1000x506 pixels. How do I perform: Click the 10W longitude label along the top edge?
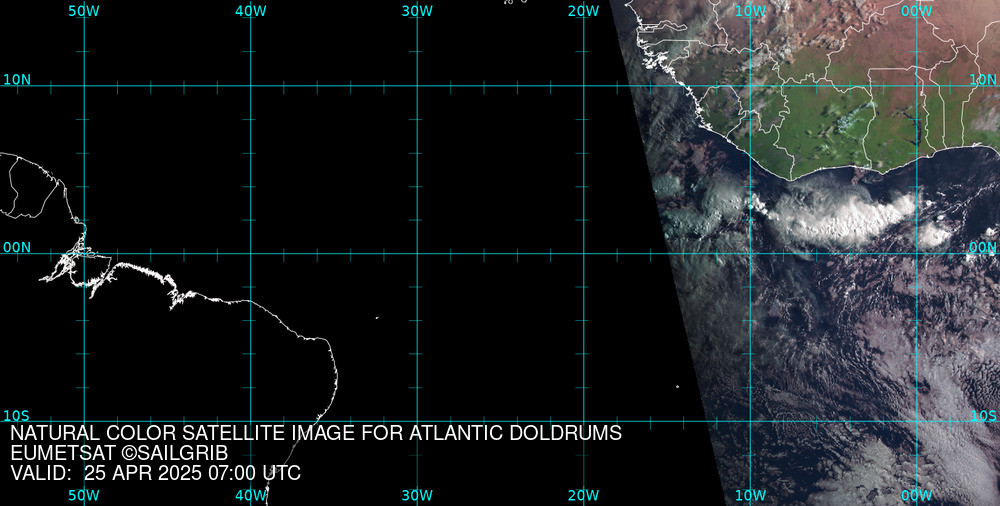pyautogui.click(x=750, y=11)
